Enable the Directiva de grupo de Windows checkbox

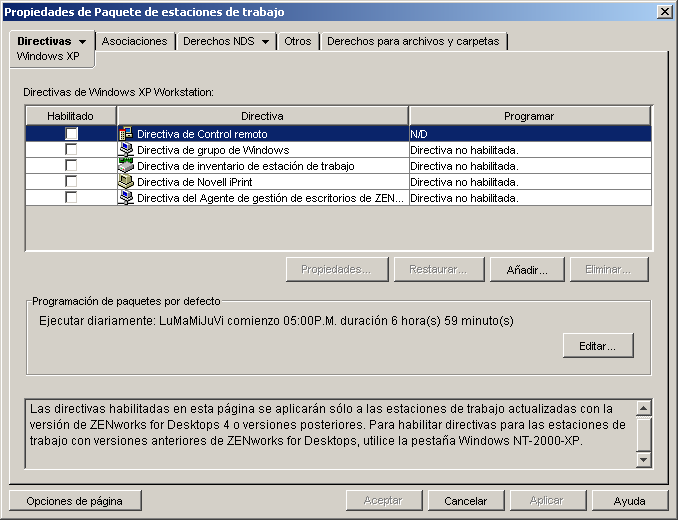[71, 150]
